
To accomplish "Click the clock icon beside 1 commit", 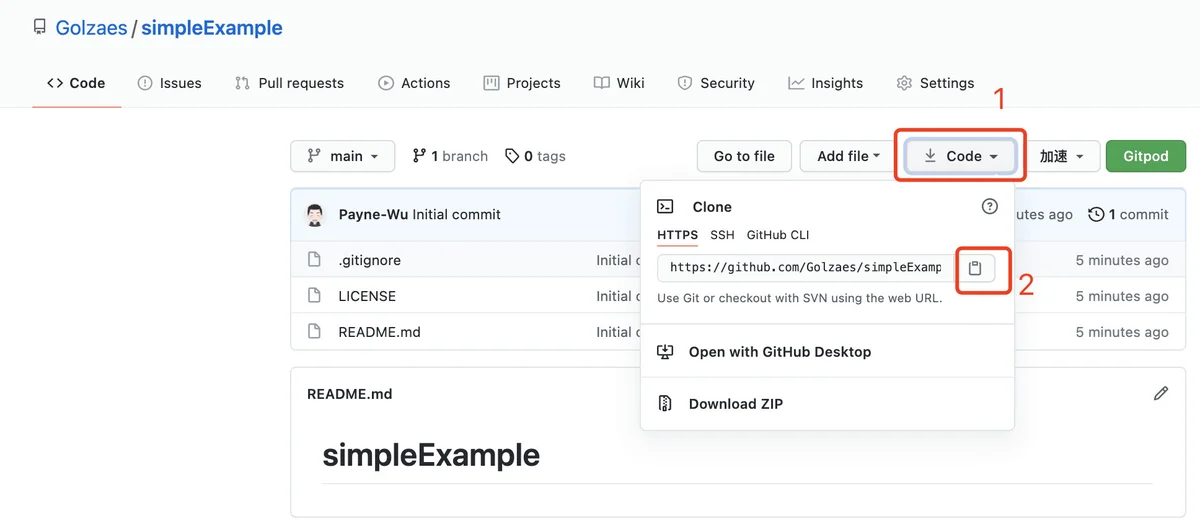I will (x=1096, y=214).
